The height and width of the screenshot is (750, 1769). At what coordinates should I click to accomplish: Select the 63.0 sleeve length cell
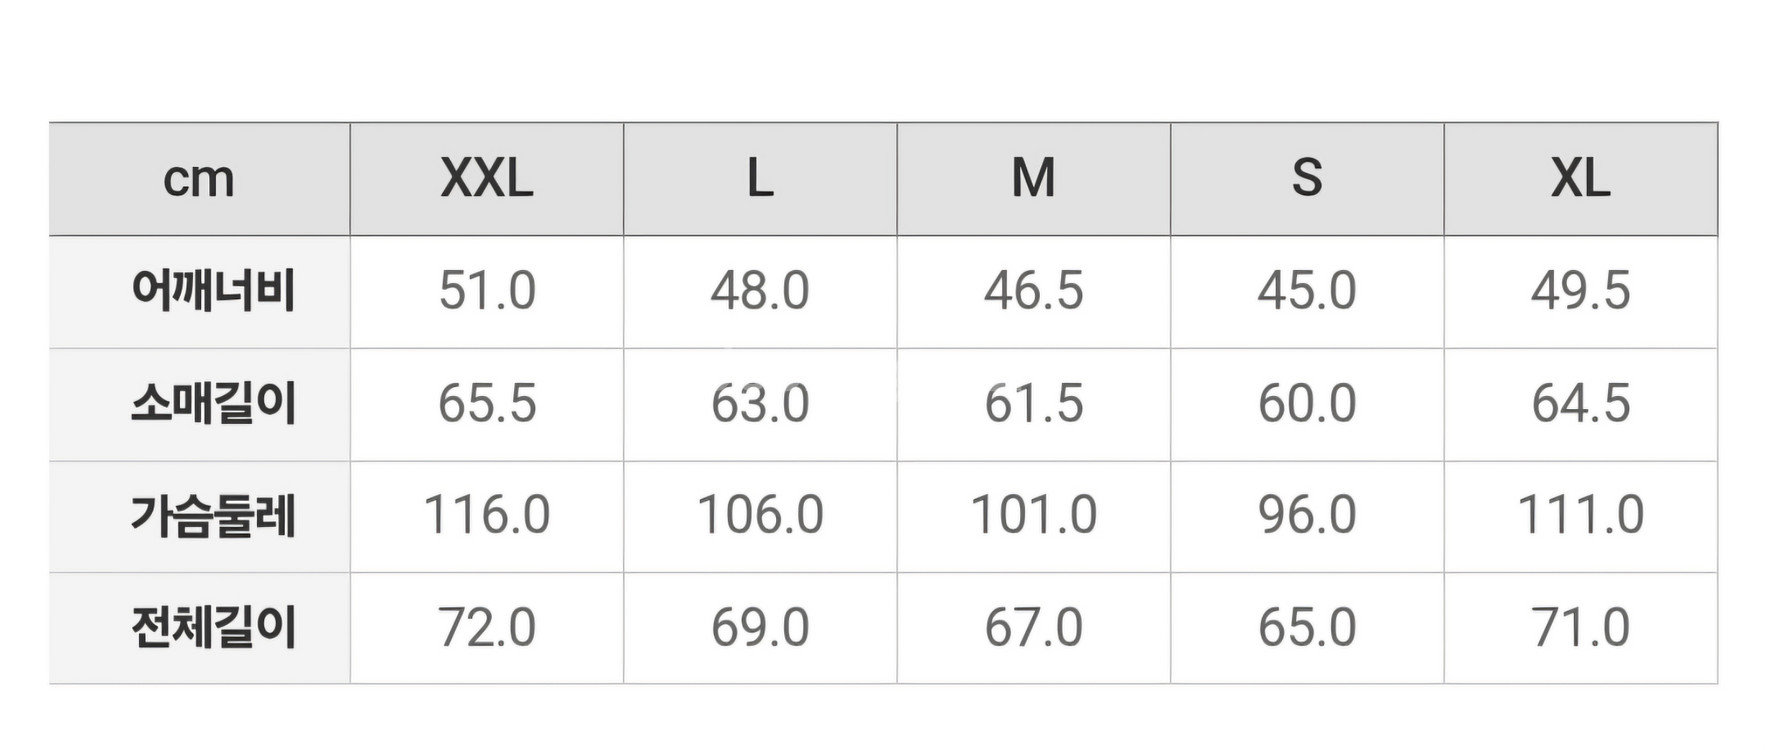[760, 404]
